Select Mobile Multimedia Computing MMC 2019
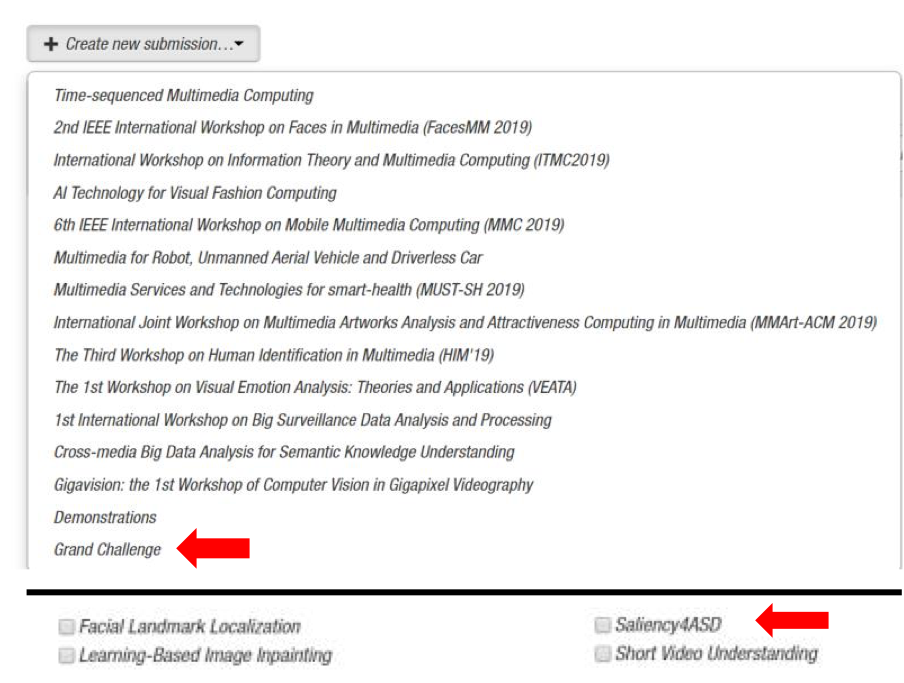Screen dimensions: 904x683 (309, 225)
